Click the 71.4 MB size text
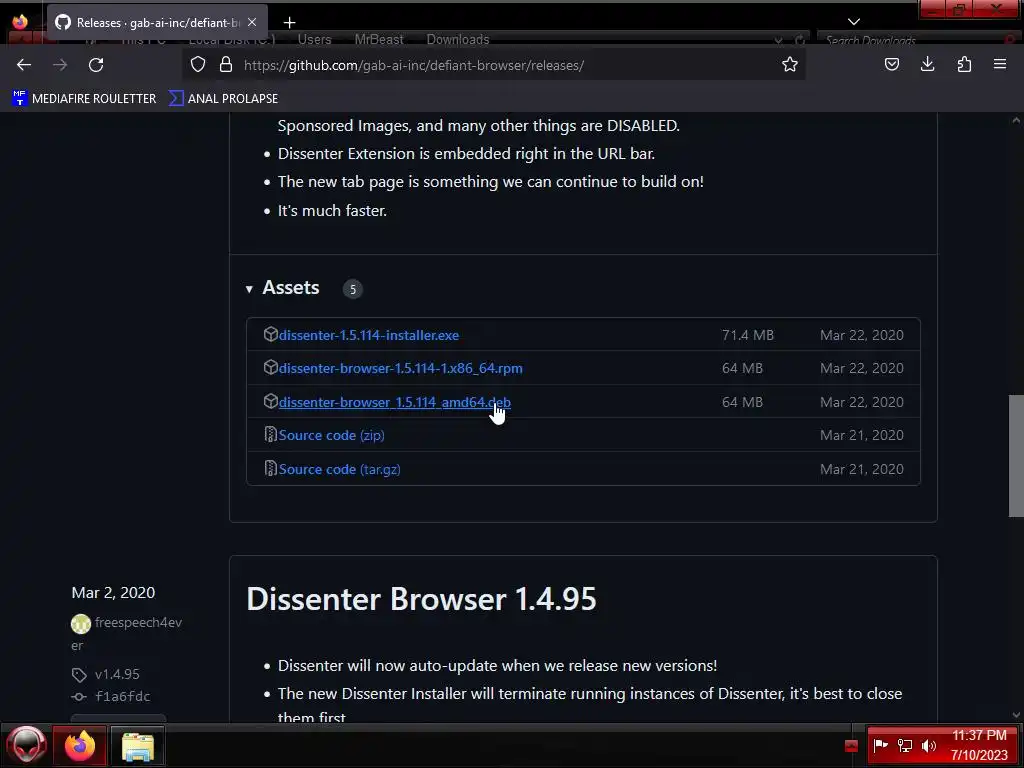 (x=748, y=335)
